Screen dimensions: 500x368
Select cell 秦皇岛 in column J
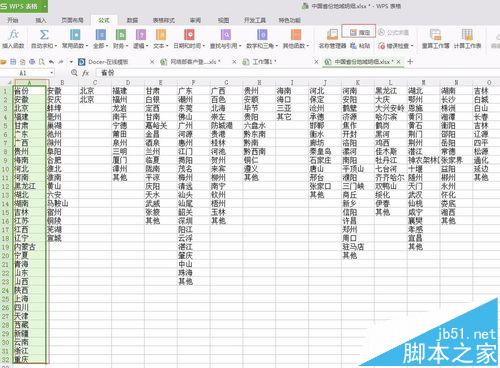coord(325,151)
